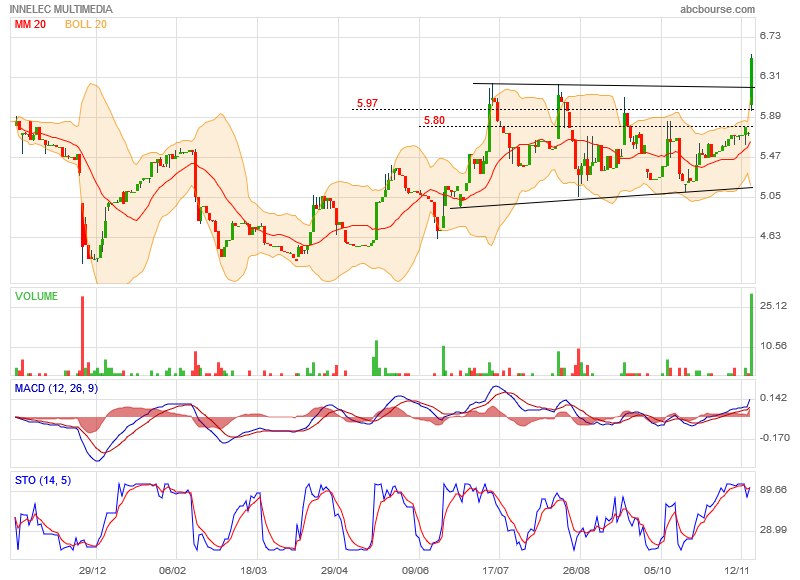Click the 0.142 MACD axis value
Image resolution: width=800 pixels, height=580 pixels.
(x=773, y=398)
